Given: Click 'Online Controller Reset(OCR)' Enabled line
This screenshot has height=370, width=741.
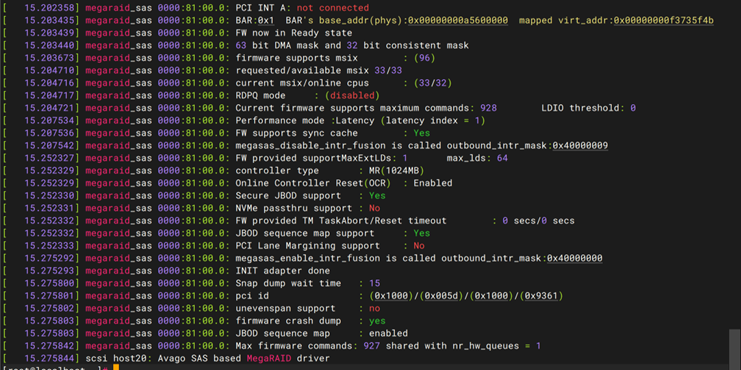Looking at the screenshot, I should tap(344, 183).
